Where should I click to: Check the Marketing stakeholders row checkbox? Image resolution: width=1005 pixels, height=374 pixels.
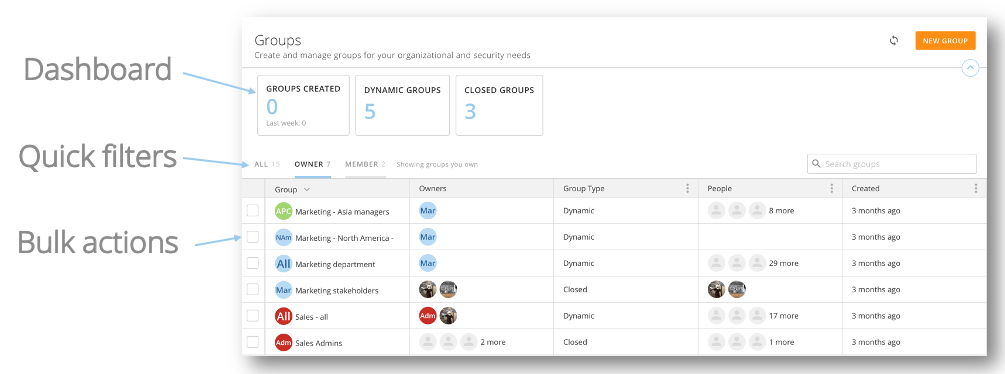(253, 289)
